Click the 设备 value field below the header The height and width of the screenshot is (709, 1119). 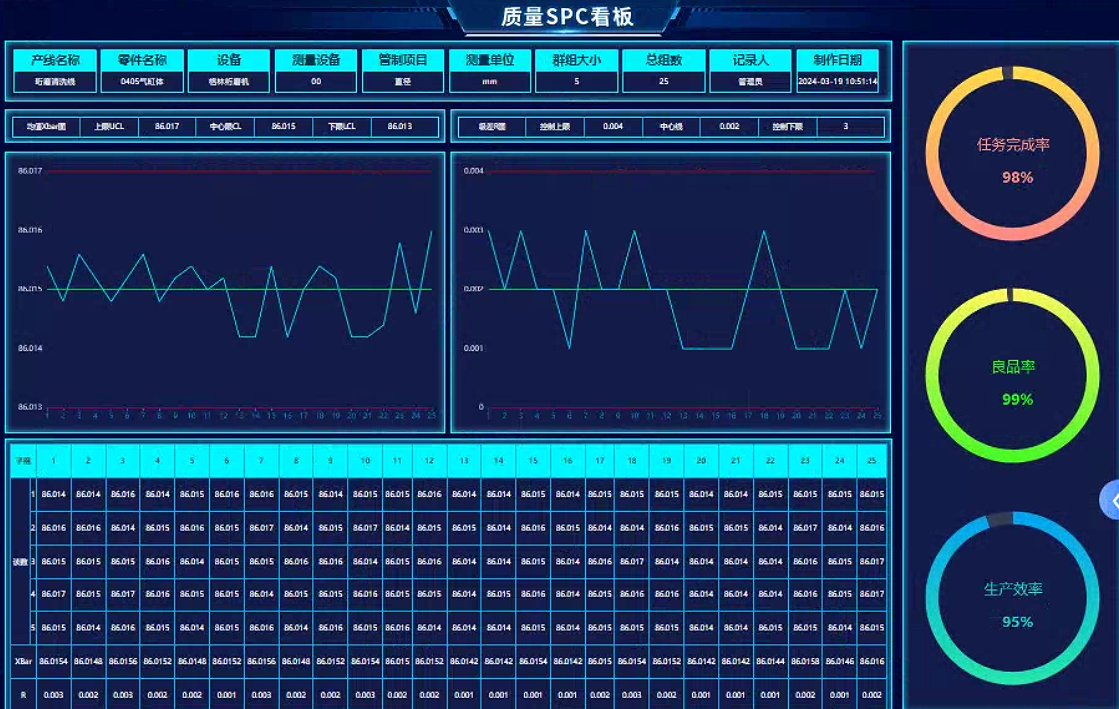[x=228, y=82]
